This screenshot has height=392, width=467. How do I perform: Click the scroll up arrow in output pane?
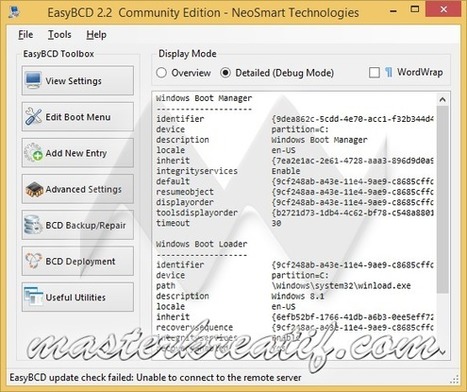tap(443, 99)
